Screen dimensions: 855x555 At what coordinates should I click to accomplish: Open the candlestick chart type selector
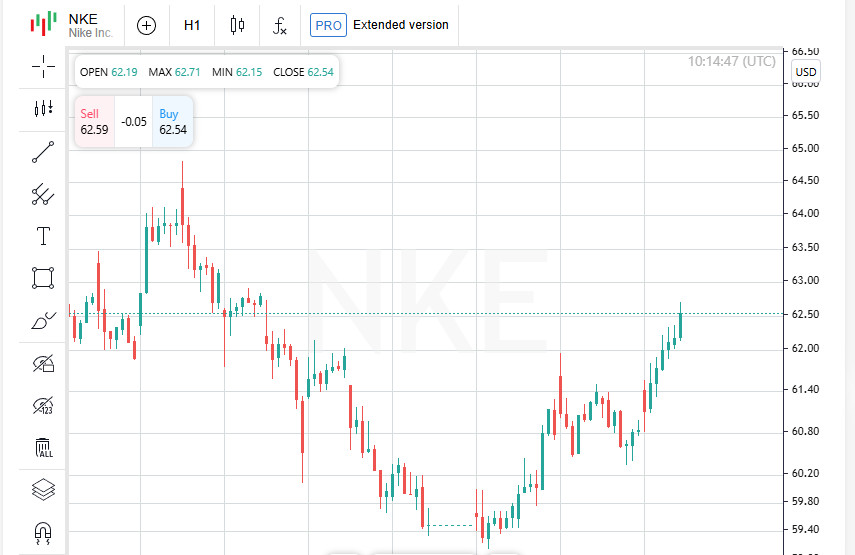(x=237, y=25)
